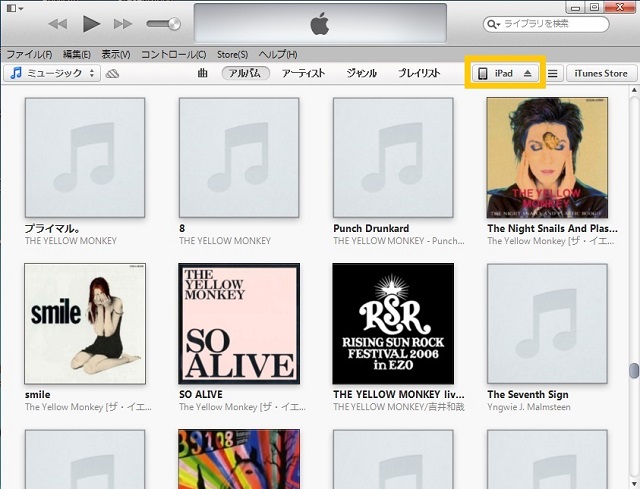Open the colorful 39108 album cover

239,459
